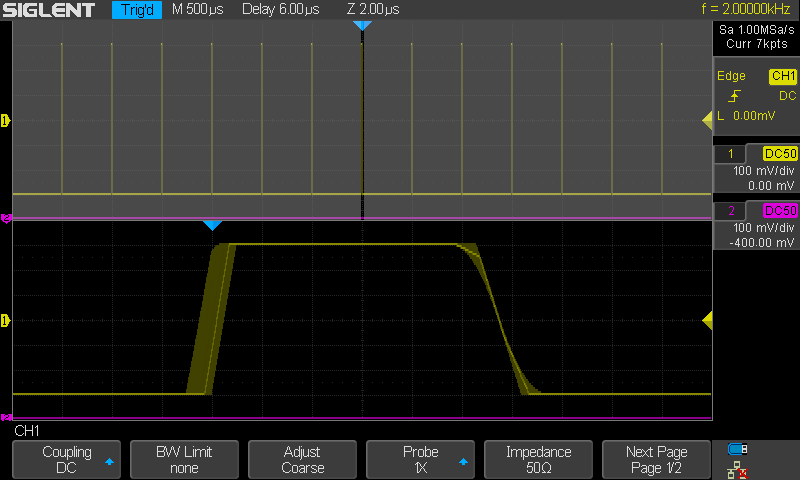This screenshot has width=800, height=480.
Task: Click channel 1 ground marker in main window
Action: pos(6,121)
